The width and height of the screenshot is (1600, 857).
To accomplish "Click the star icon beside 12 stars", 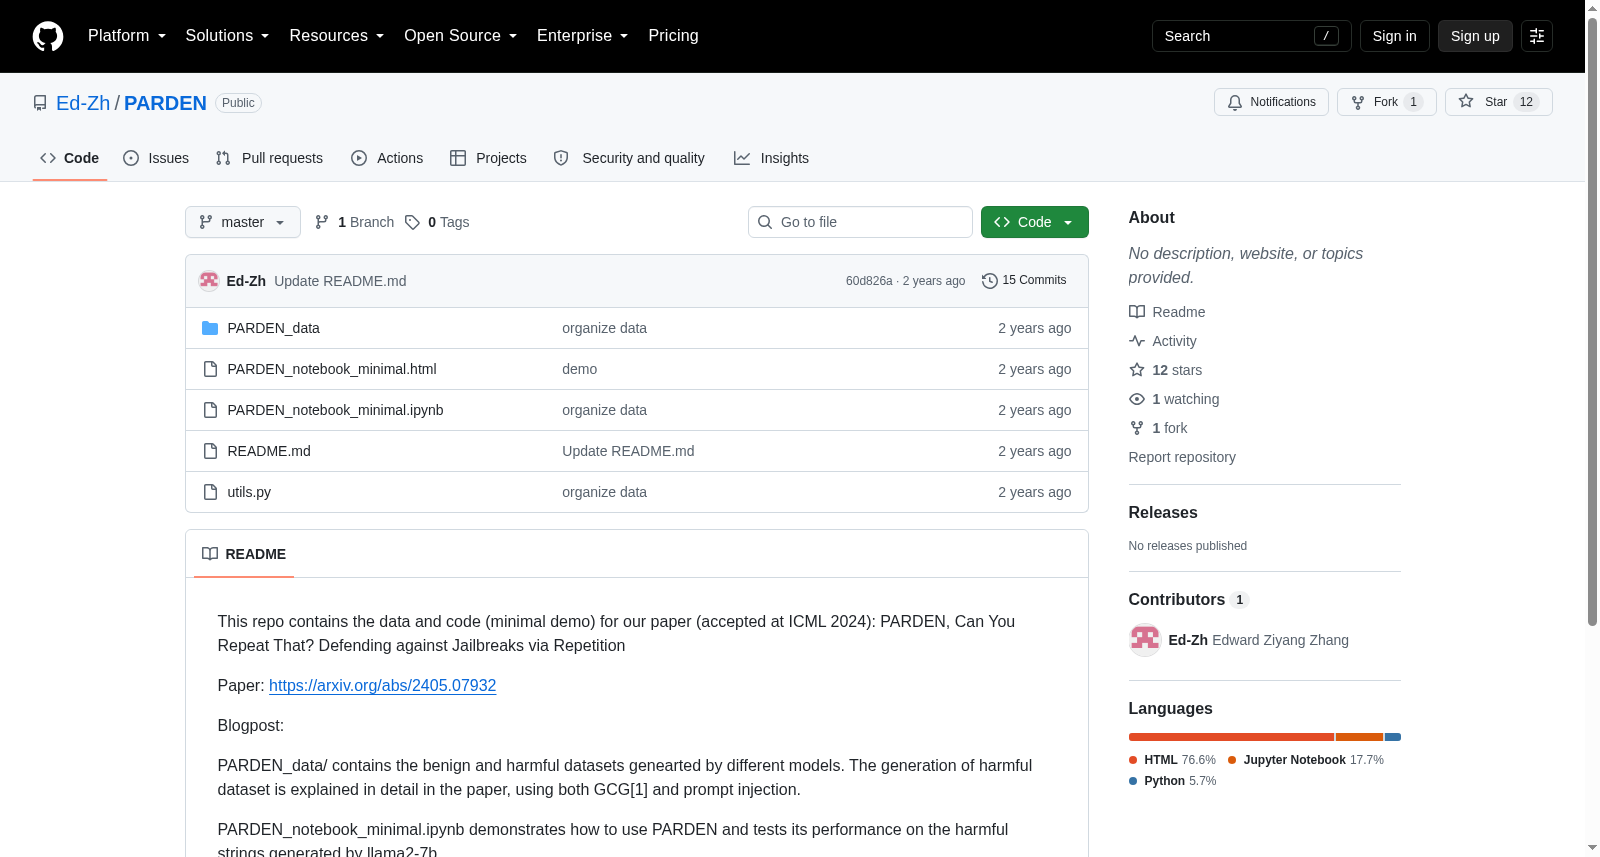I will point(1137,370).
